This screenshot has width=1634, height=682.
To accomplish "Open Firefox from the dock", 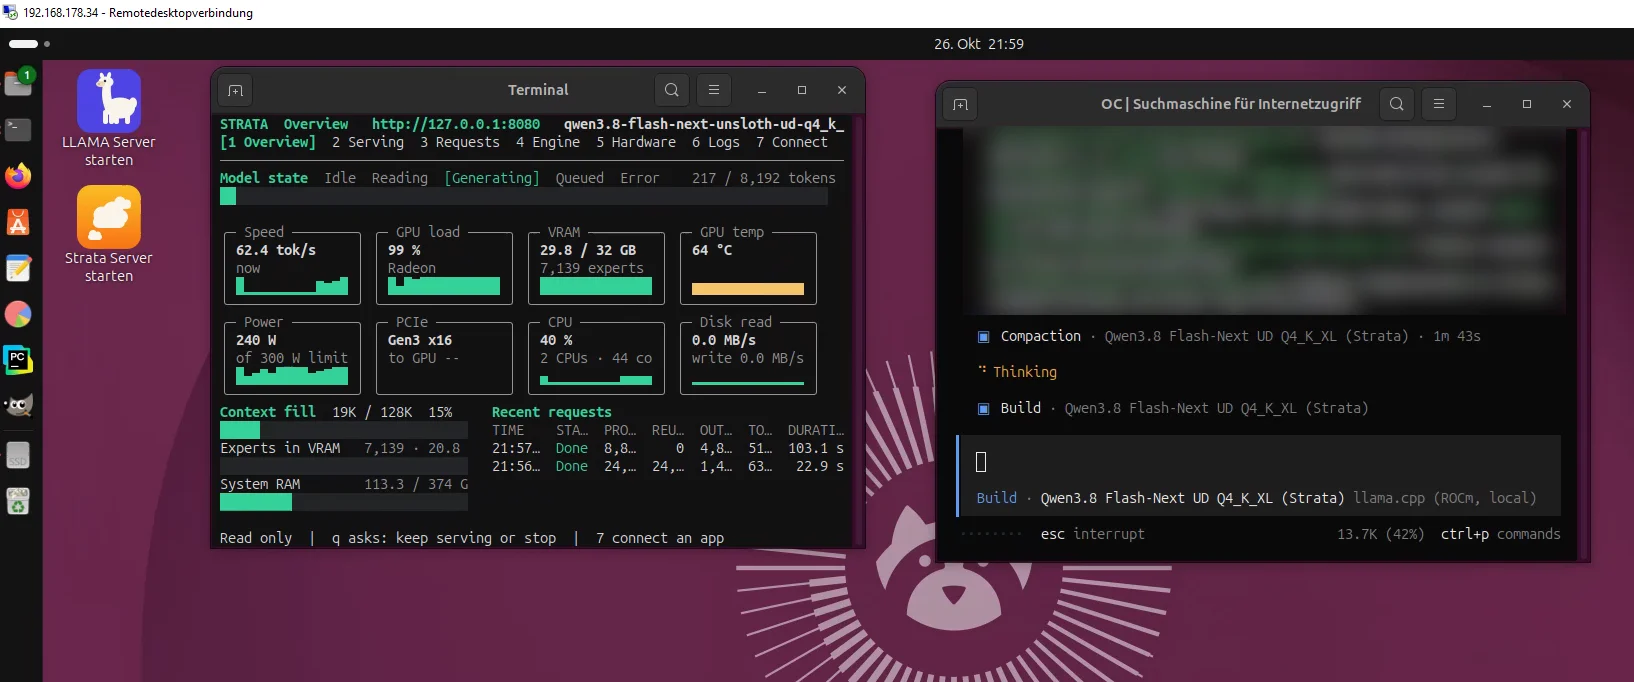I will (19, 176).
